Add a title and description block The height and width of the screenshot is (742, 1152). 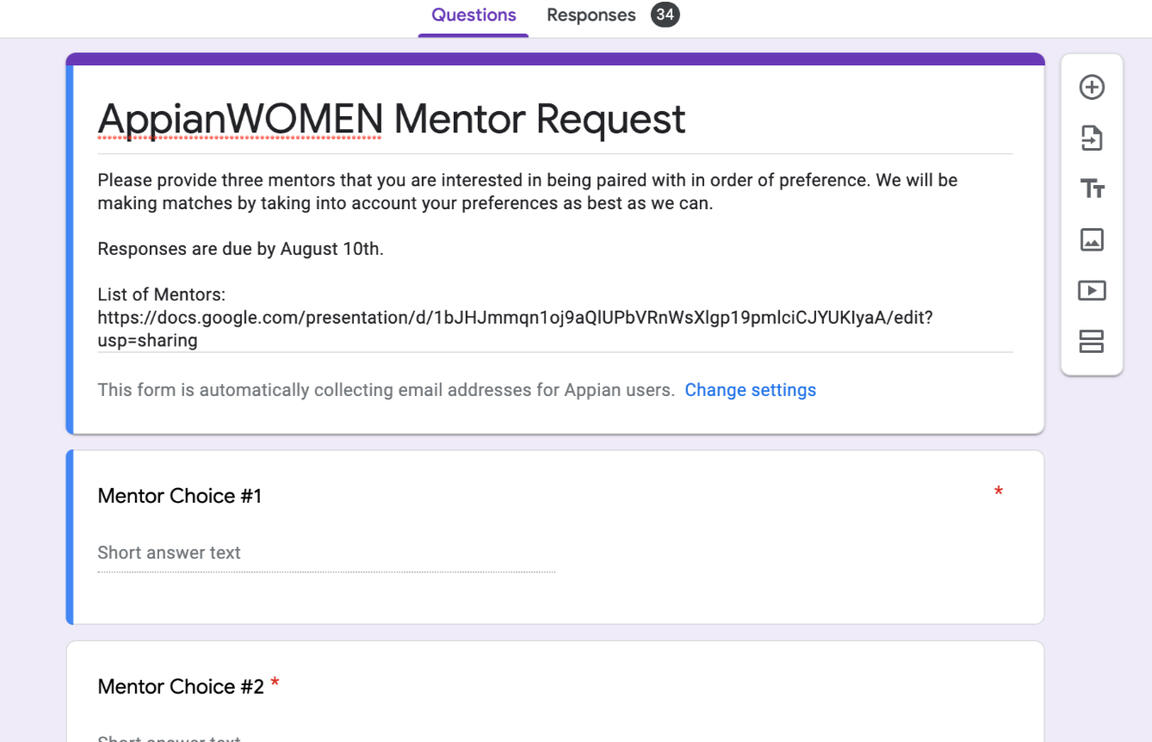click(x=1091, y=189)
